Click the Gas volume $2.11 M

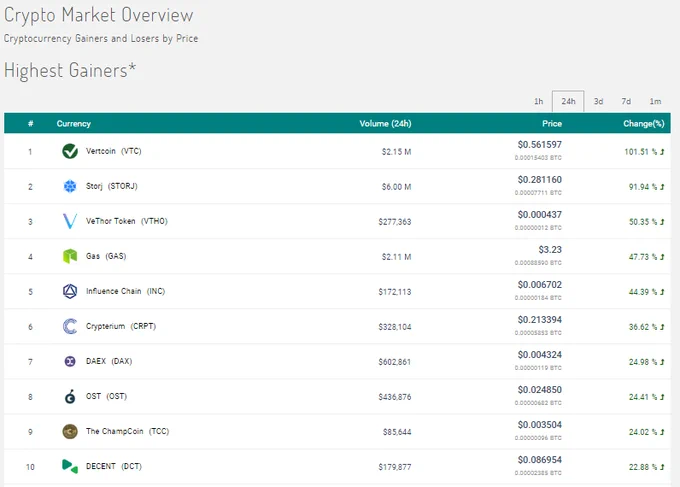tap(396, 257)
